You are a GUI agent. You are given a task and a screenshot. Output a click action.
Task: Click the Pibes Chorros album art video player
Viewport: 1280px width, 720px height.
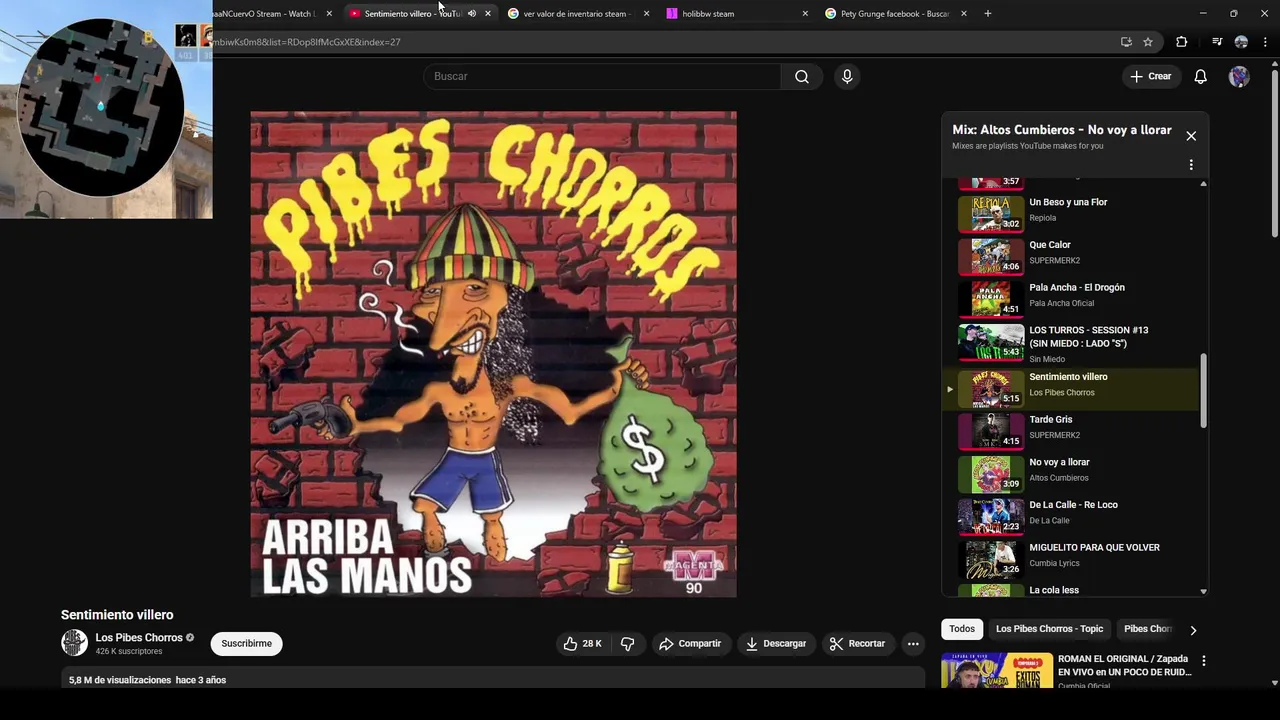pos(493,354)
